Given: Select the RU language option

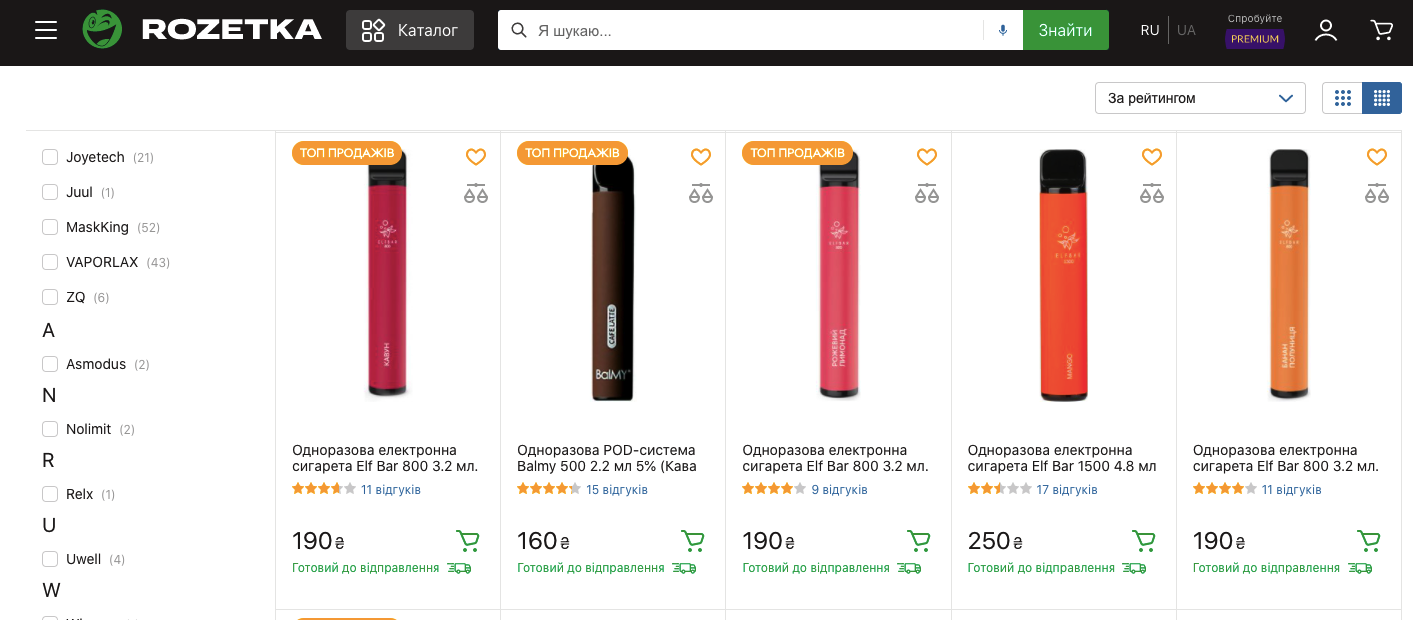Looking at the screenshot, I should coord(1150,30).
